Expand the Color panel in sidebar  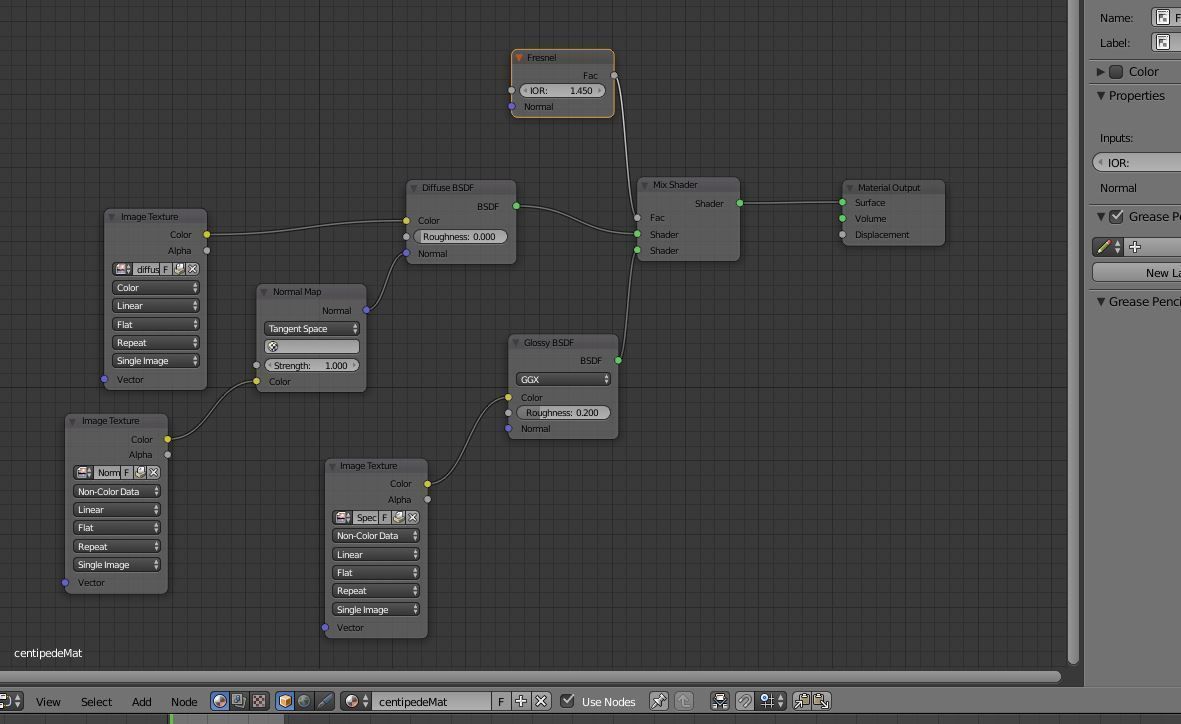point(1101,72)
